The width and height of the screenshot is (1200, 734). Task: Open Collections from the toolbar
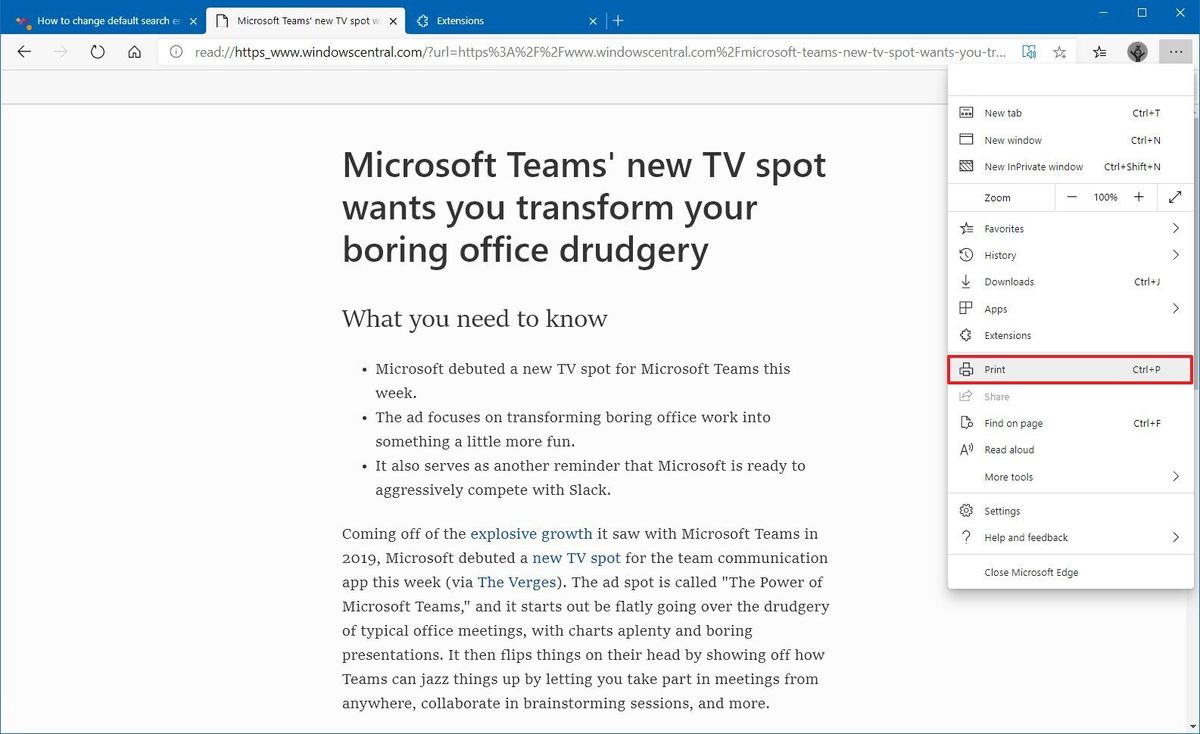1098,51
